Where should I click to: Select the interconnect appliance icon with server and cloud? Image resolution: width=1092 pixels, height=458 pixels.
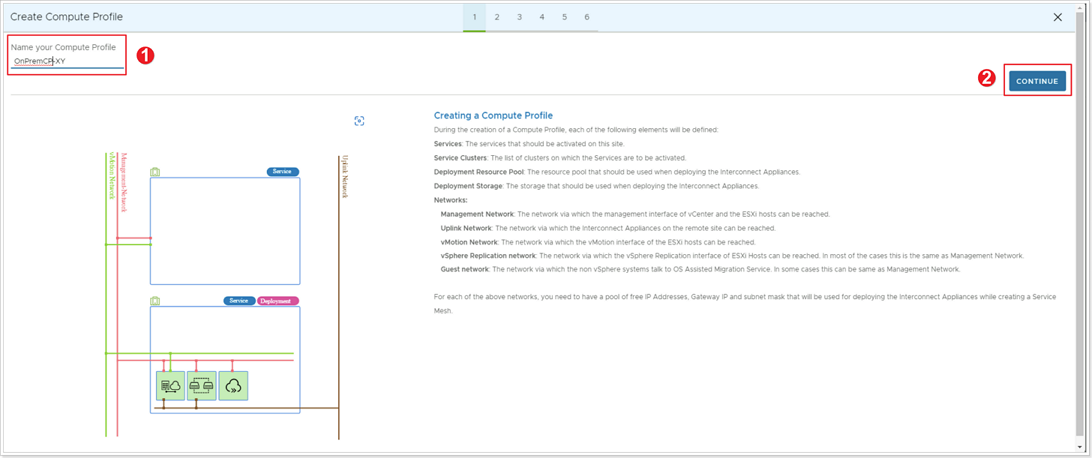pyautogui.click(x=170, y=385)
